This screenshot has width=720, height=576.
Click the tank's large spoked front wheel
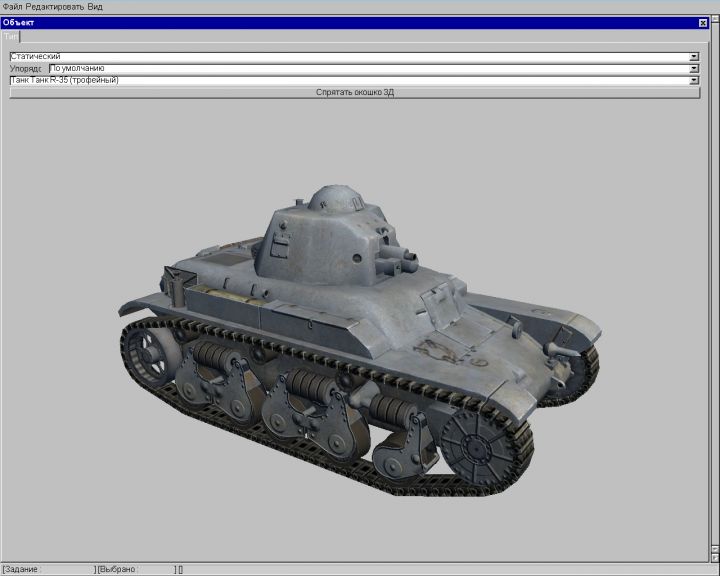[x=469, y=441]
